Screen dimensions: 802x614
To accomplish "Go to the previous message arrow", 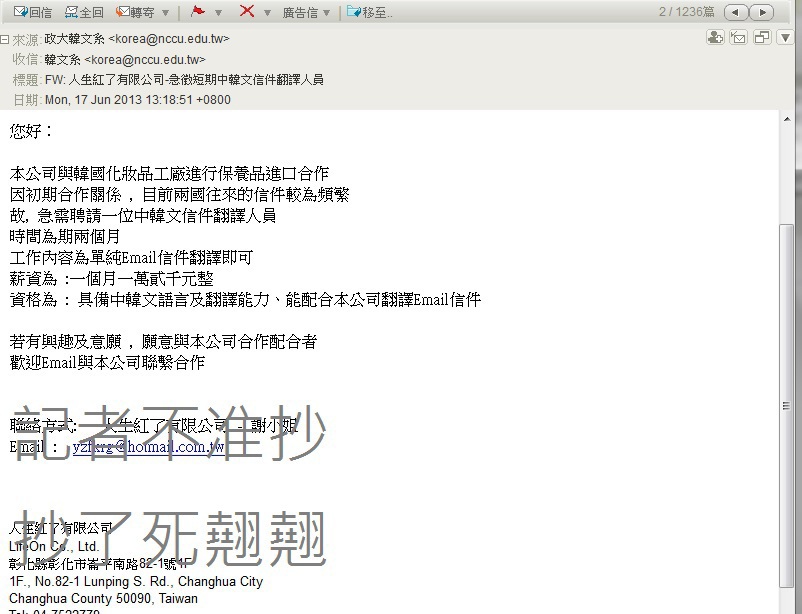I will pyautogui.click(x=736, y=12).
